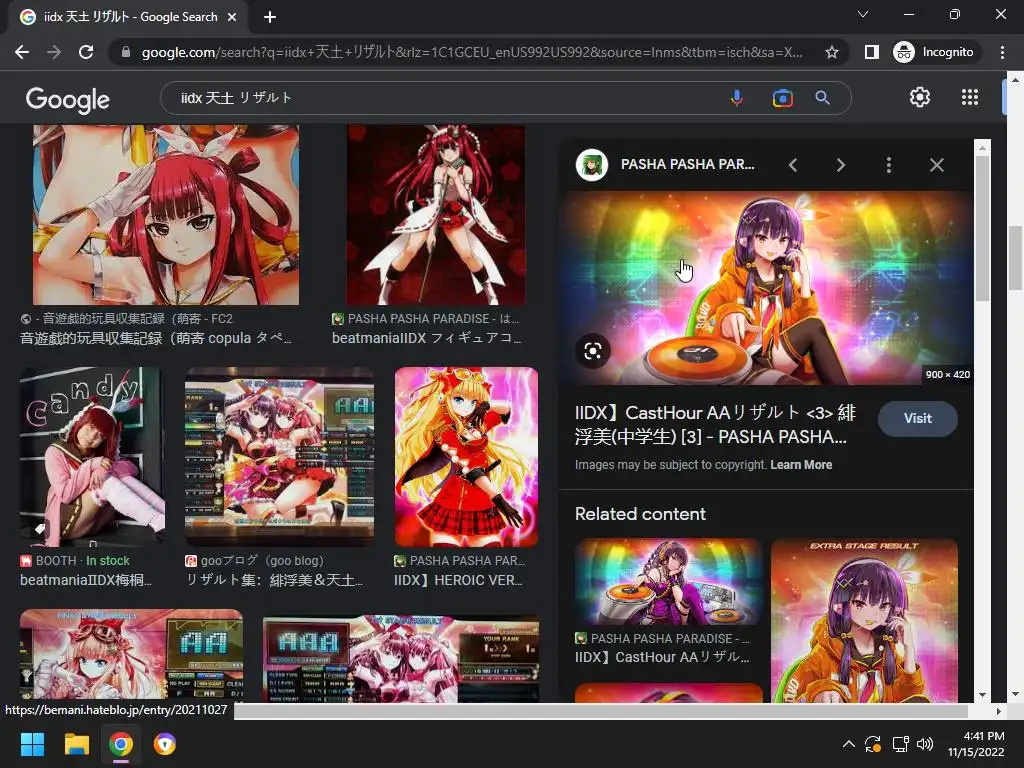Click horizontal scrollbar at page bottom
1024x768 pixels.
(601, 711)
